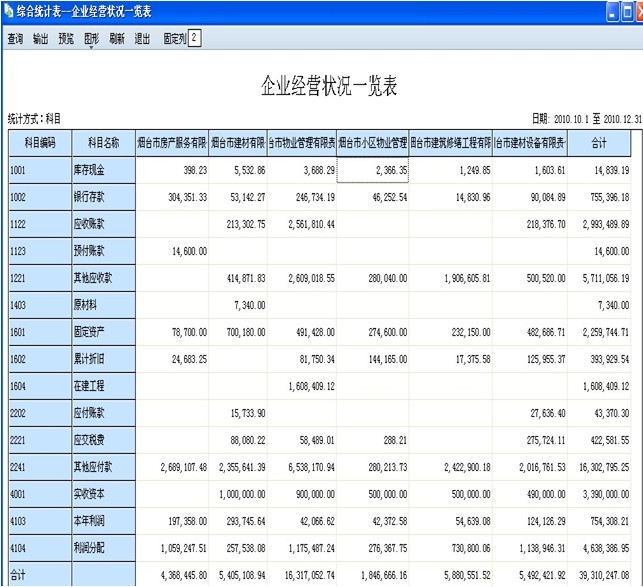
Task: Select the 实收资本 row name
Action: click(x=103, y=494)
